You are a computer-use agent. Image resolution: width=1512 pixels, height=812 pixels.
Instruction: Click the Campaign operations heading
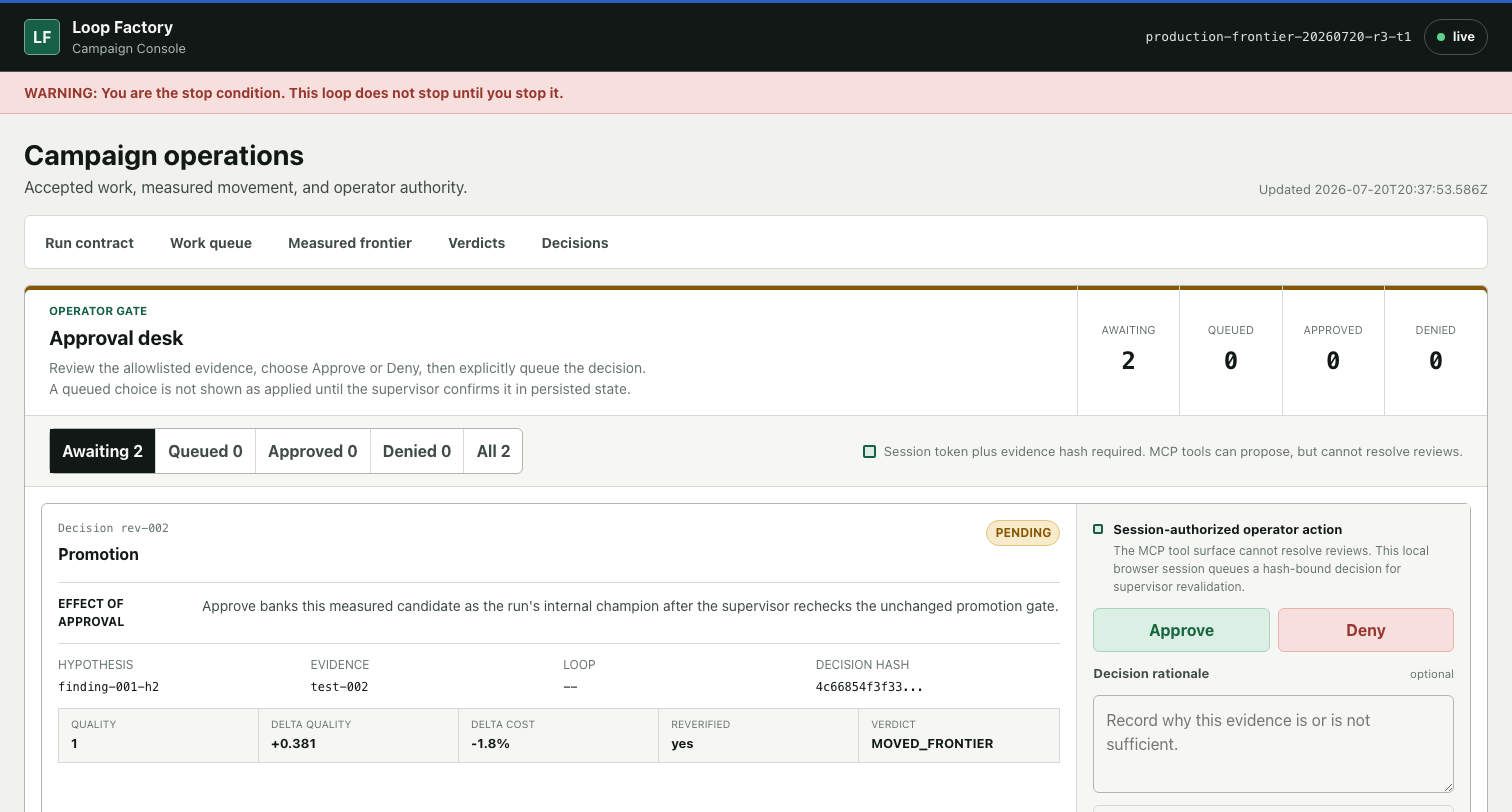[x=164, y=155]
